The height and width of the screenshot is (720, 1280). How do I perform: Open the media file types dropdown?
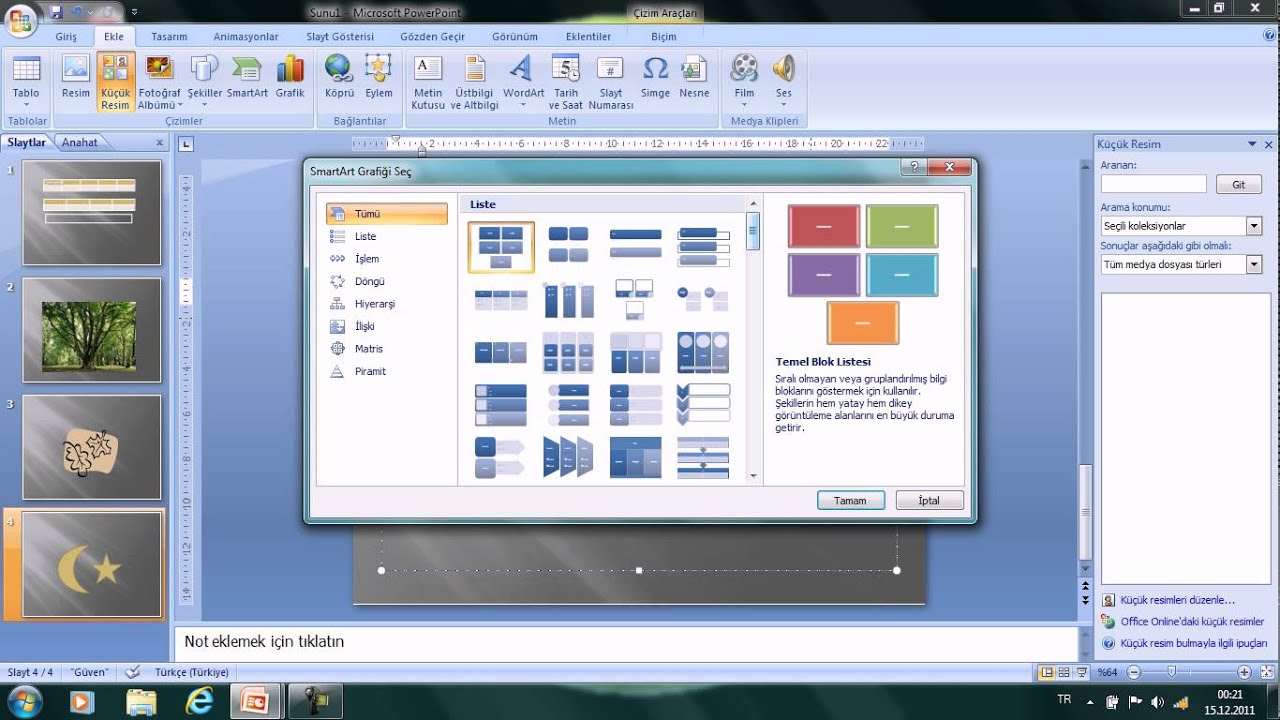(1254, 265)
